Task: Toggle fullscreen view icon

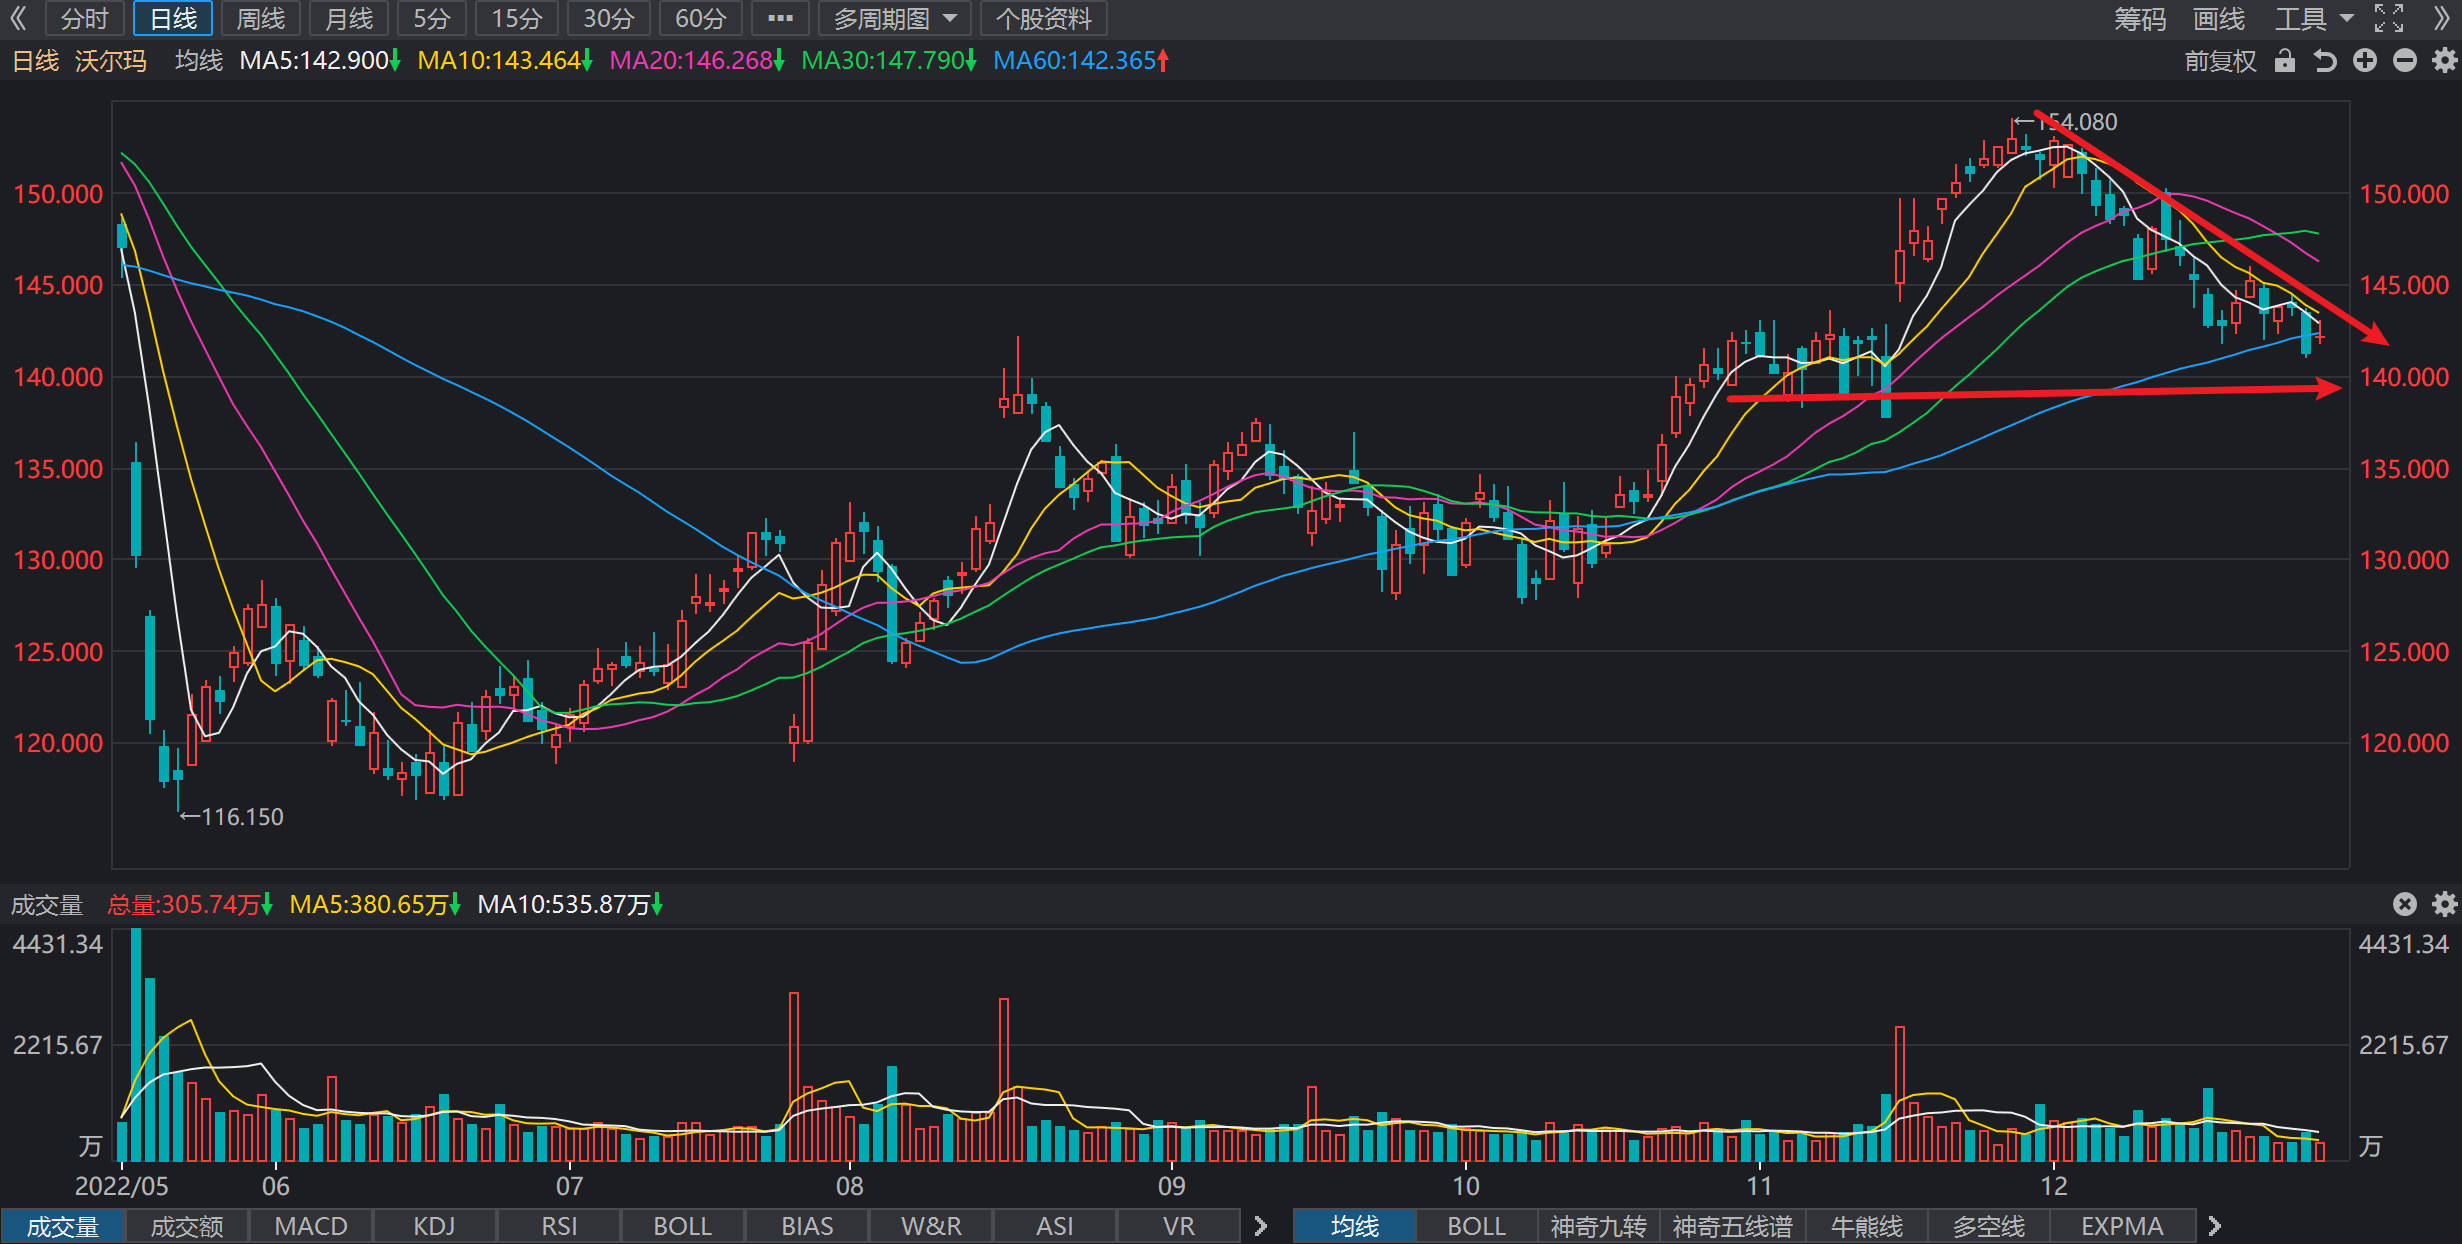Action: click(2389, 18)
